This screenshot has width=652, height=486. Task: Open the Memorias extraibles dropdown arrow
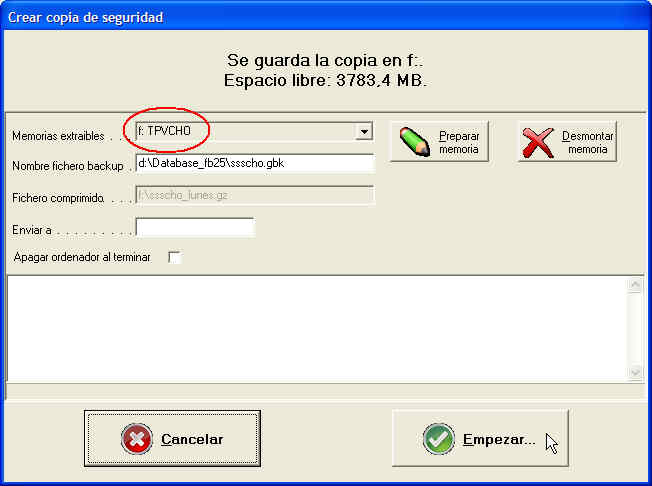(x=364, y=131)
